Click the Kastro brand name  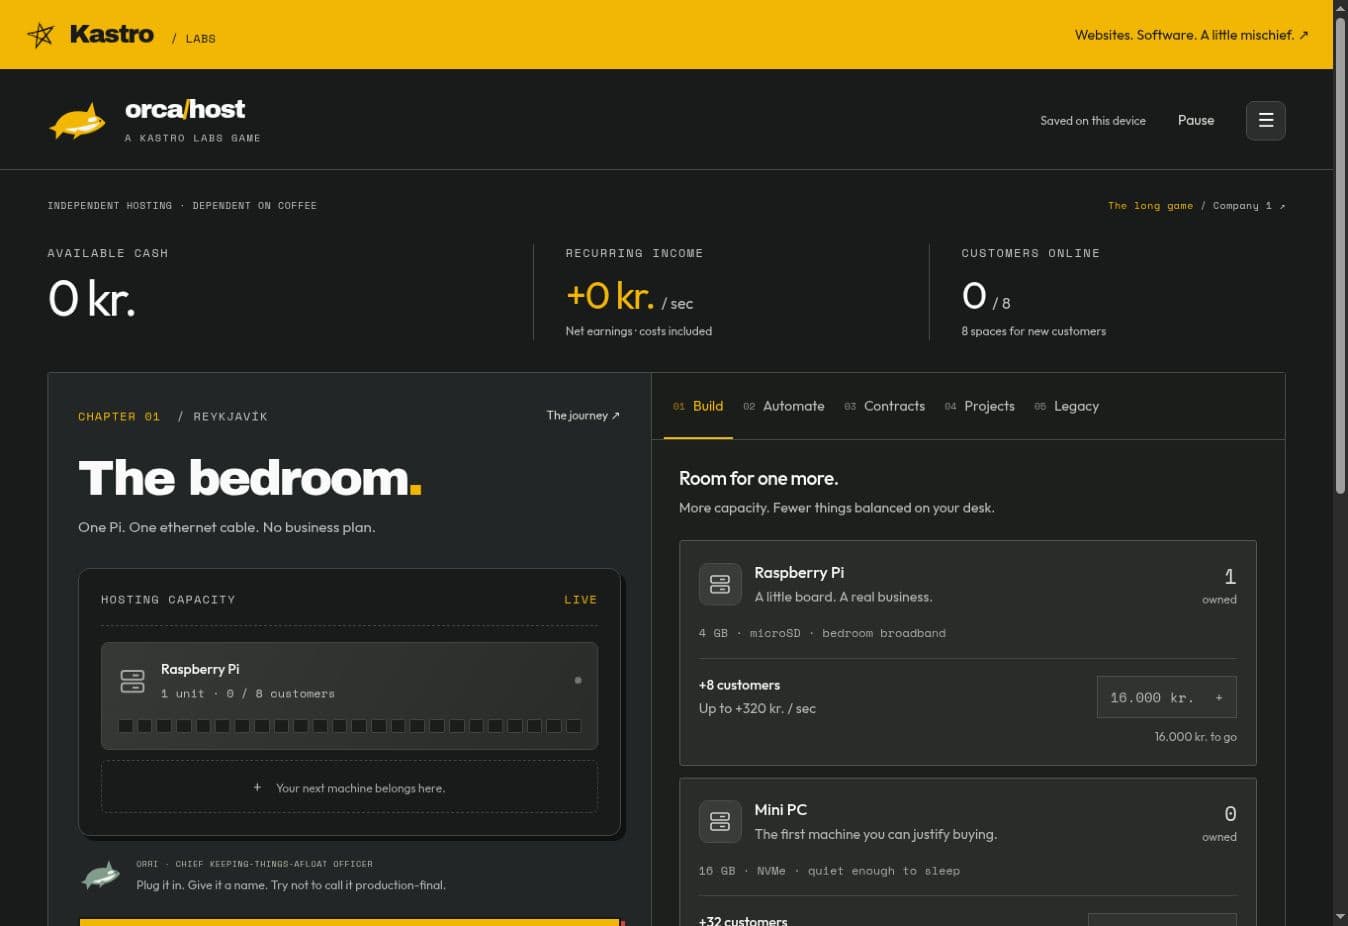point(112,35)
